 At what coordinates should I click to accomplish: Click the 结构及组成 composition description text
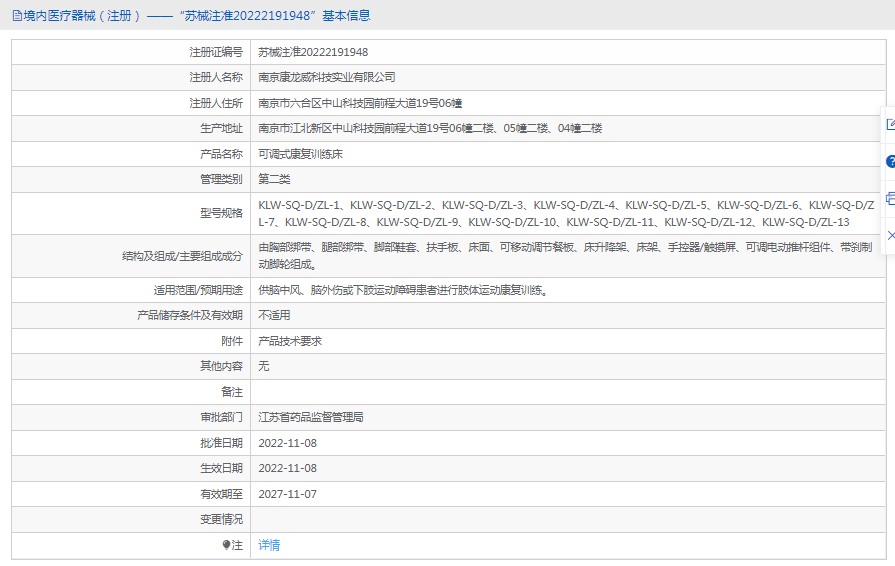[x=565, y=256]
